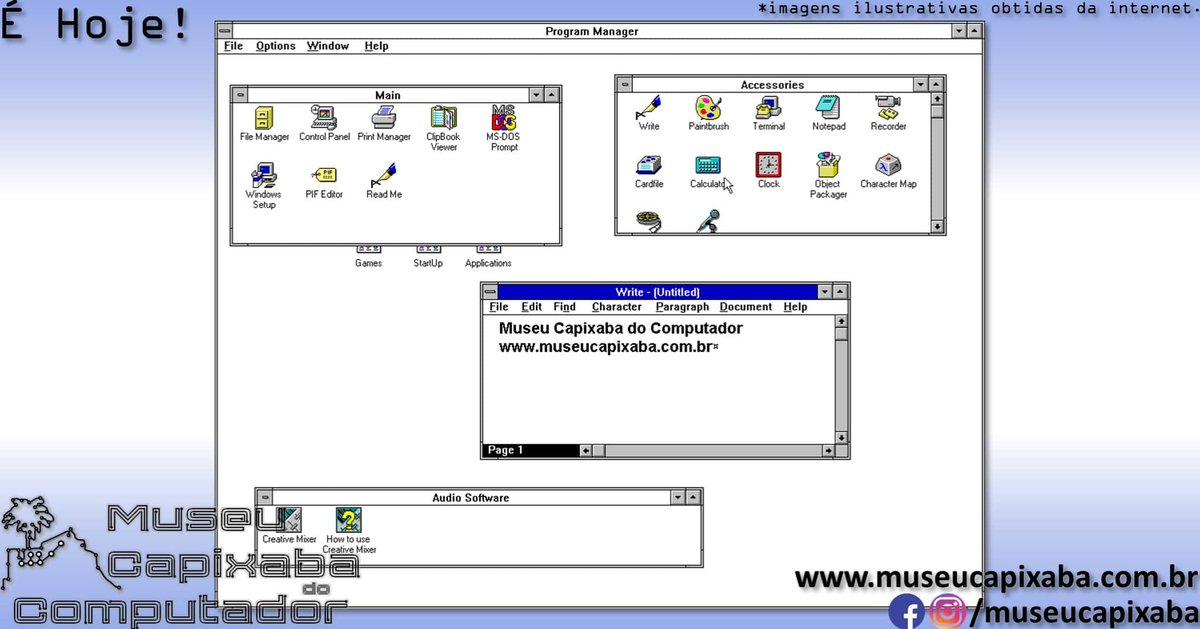This screenshot has height=629, width=1200.
Task: Open Windows Setup icon
Action: coord(264,186)
